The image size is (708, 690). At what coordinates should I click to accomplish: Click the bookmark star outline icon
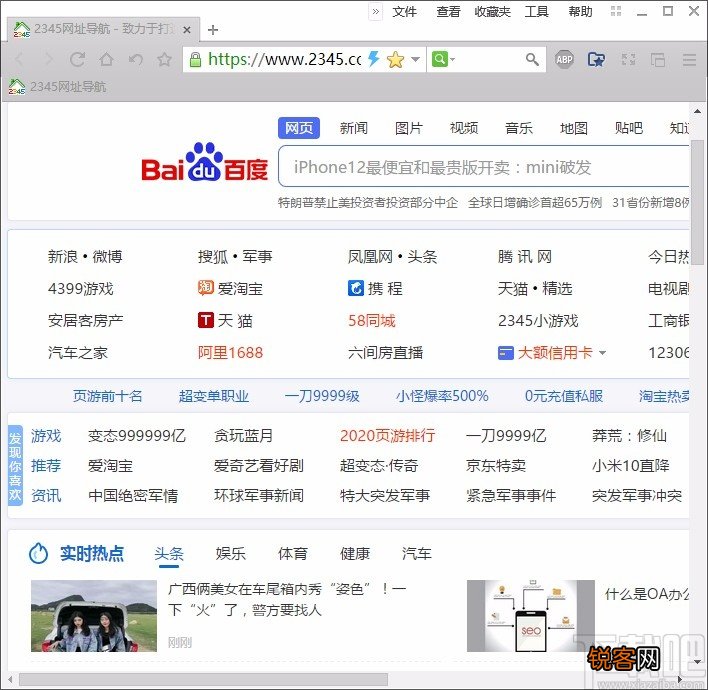(164, 59)
